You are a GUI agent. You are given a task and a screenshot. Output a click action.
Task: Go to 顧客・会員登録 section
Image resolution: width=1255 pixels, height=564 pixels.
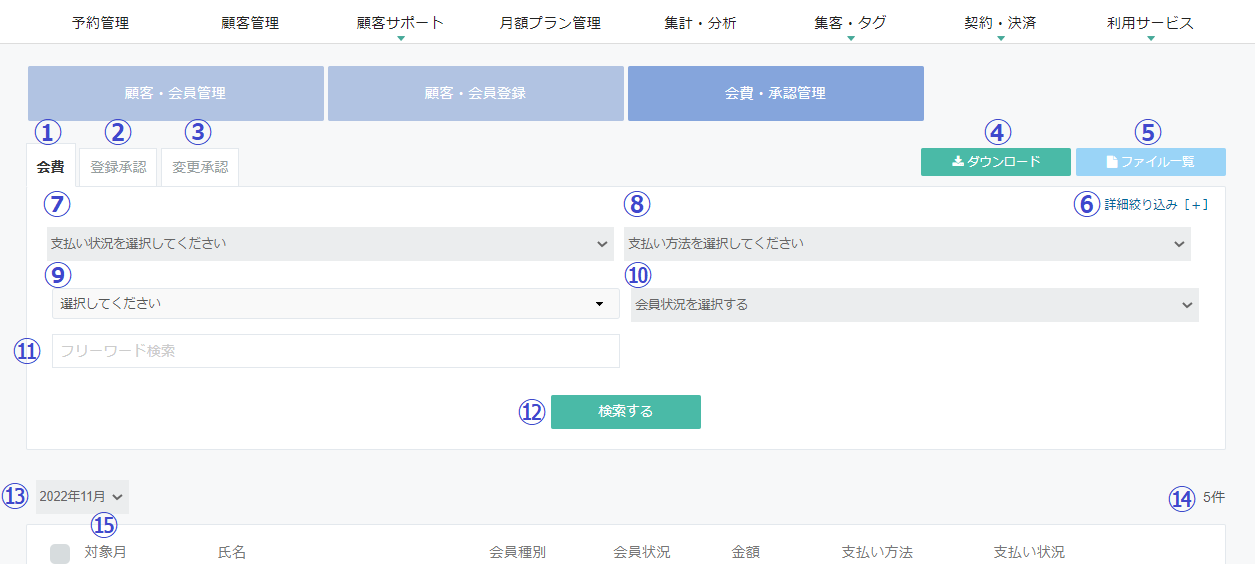coord(476,93)
